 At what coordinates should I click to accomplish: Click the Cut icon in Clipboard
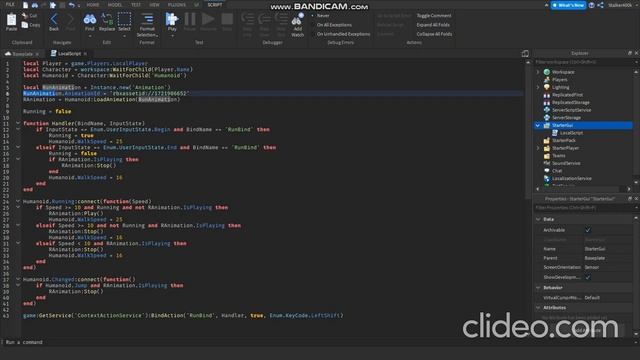[x=25, y=16]
